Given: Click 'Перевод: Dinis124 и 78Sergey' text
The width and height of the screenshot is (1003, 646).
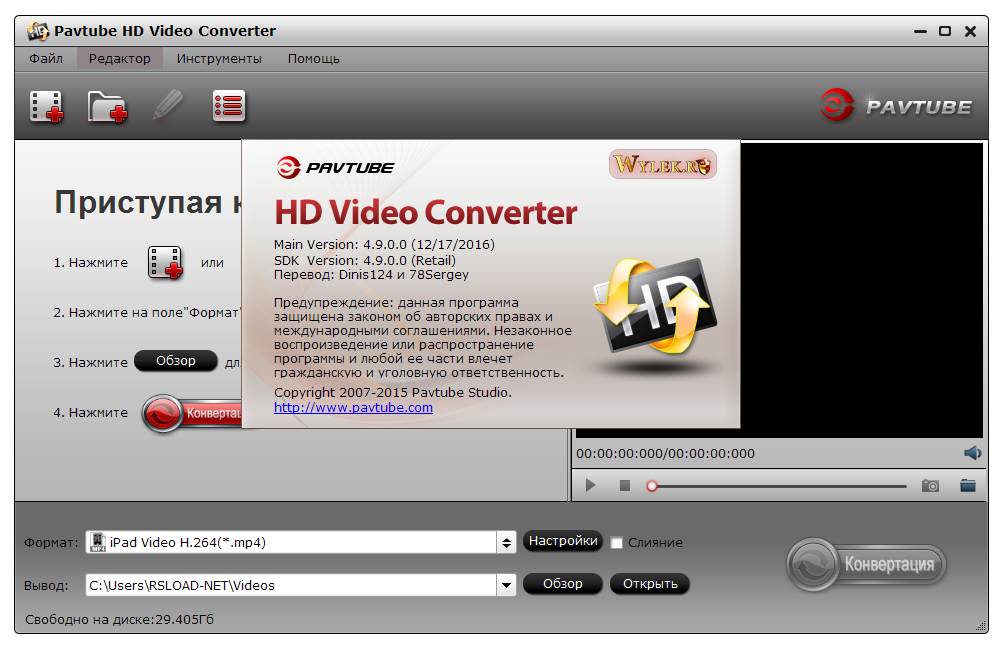Looking at the screenshot, I should (371, 274).
